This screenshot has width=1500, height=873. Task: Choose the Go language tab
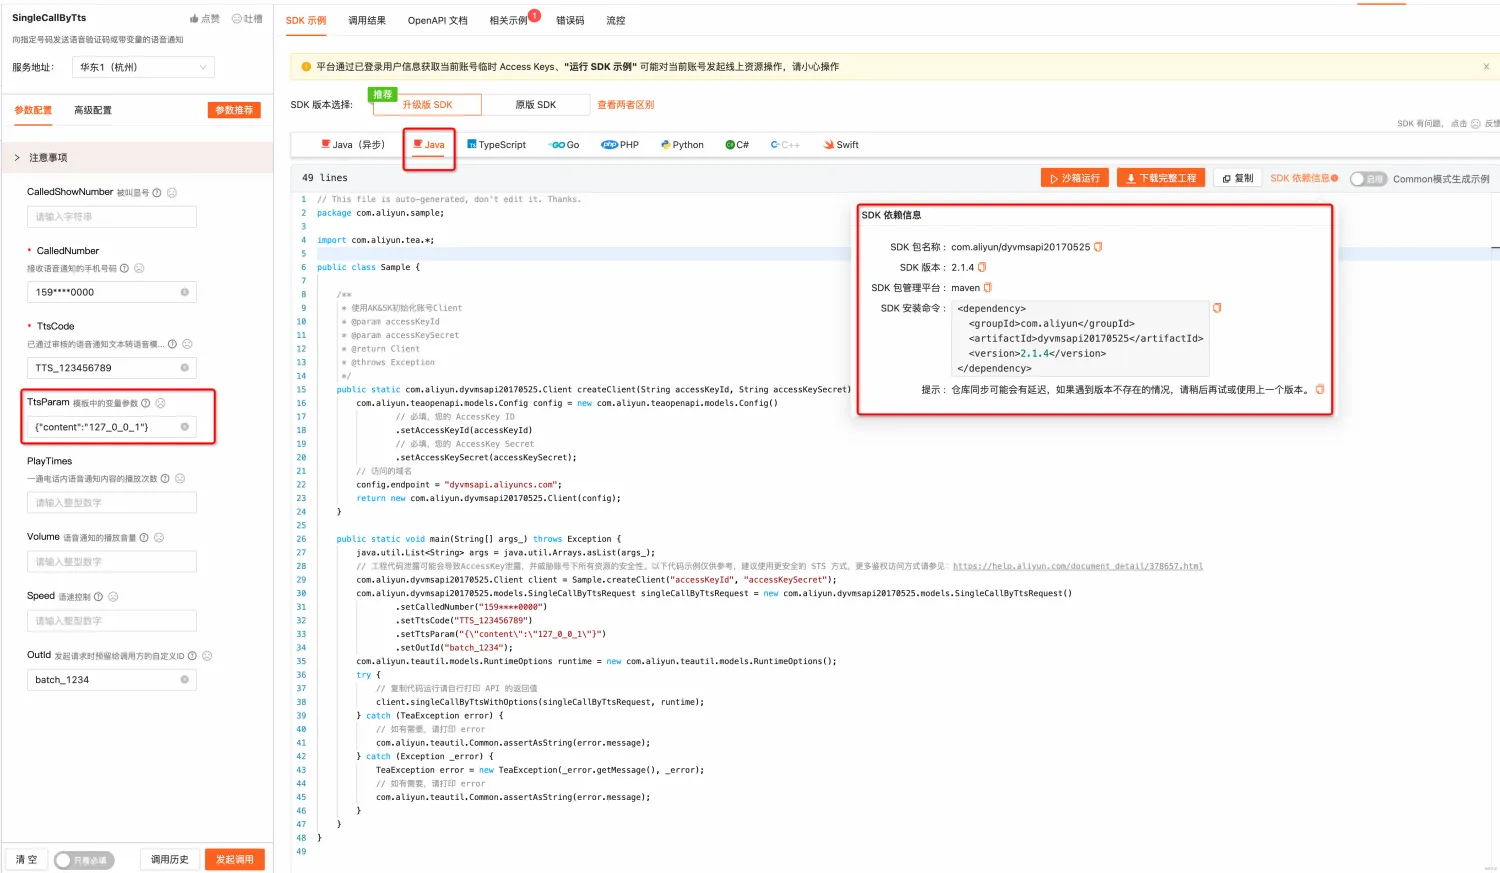565,145
